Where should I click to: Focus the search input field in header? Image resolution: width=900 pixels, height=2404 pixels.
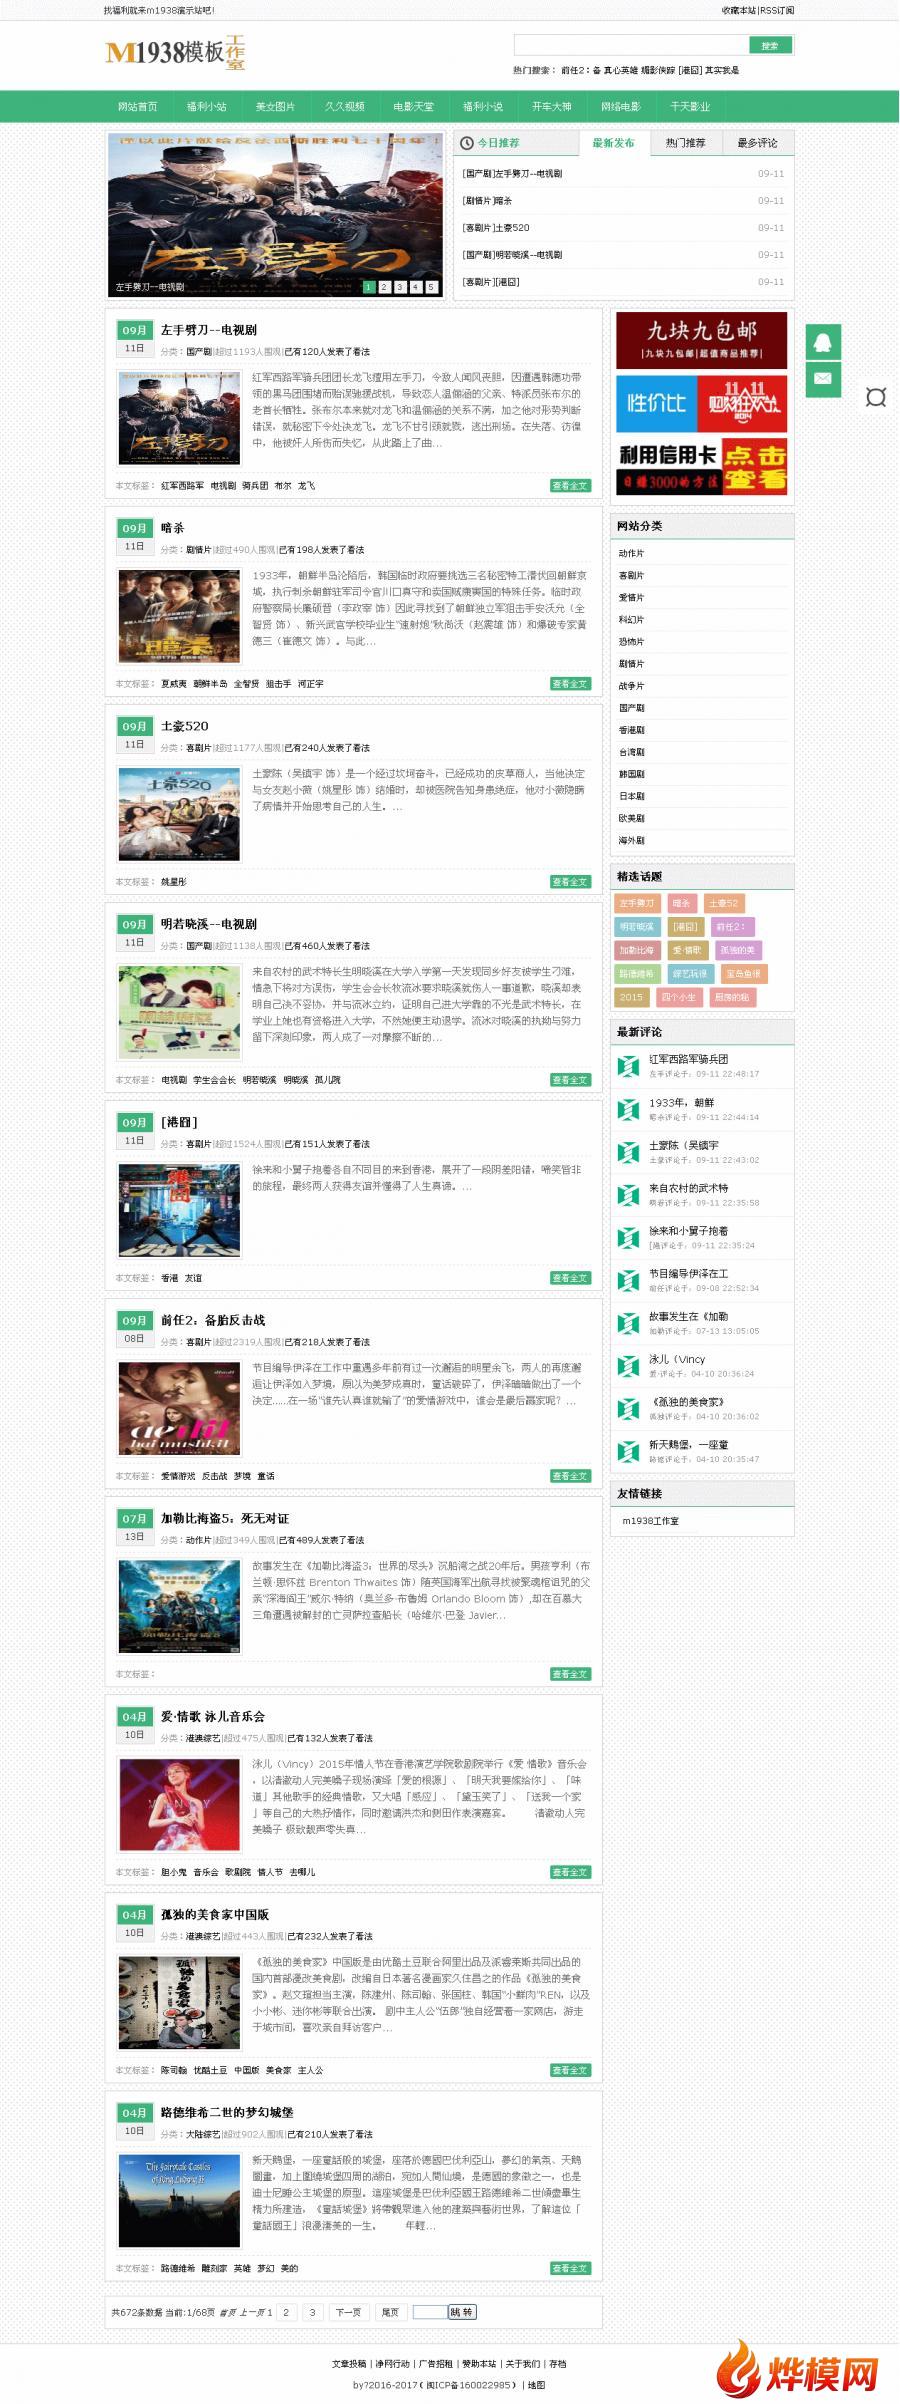pyautogui.click(x=631, y=45)
